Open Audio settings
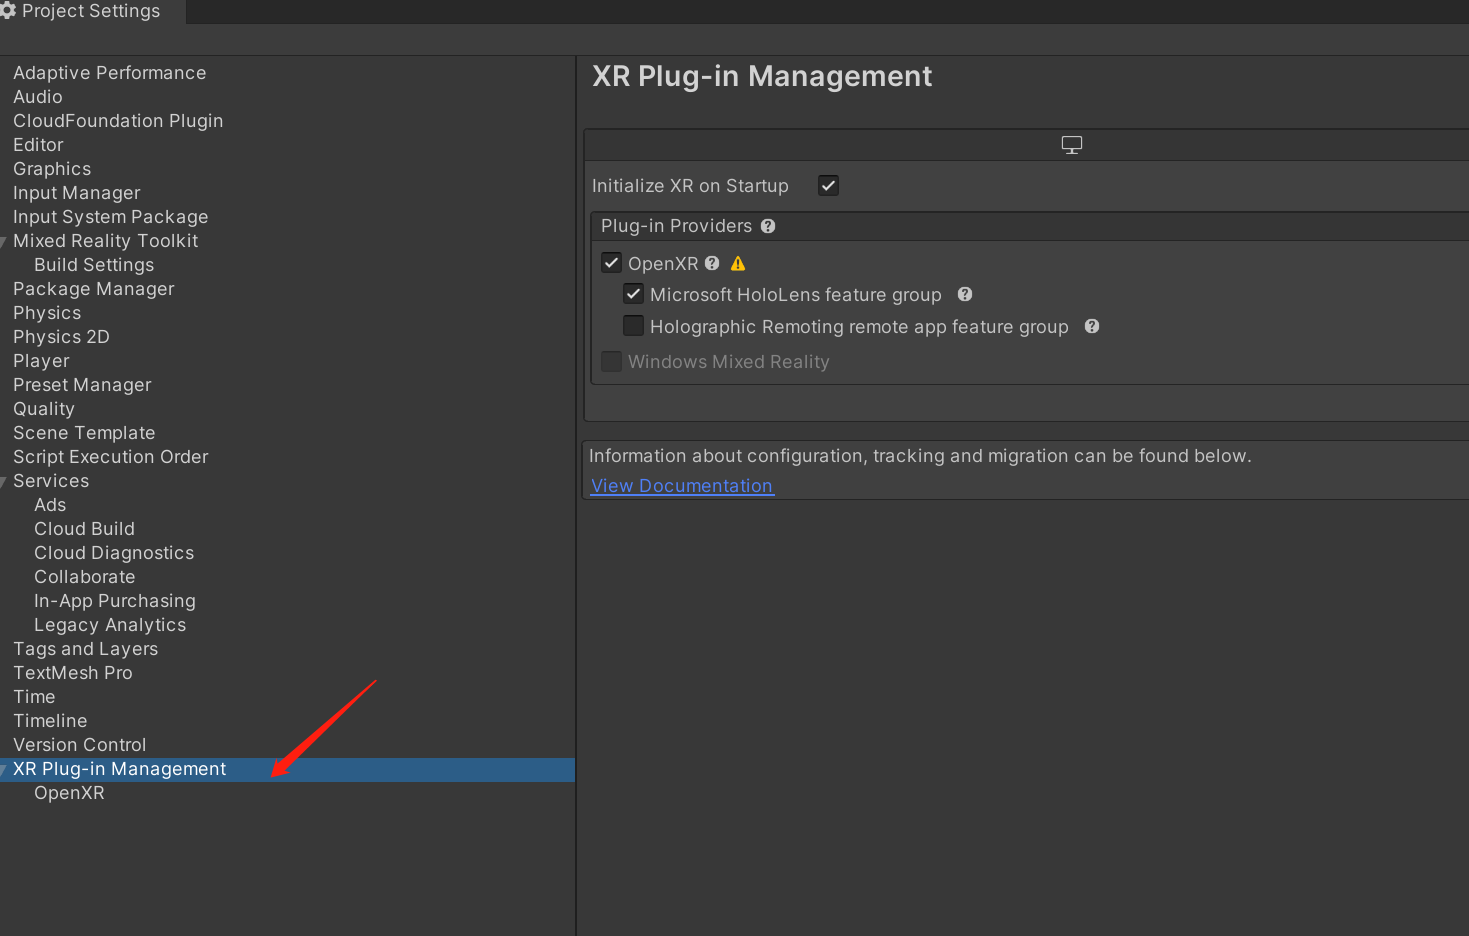The image size is (1469, 936). click(x=38, y=97)
